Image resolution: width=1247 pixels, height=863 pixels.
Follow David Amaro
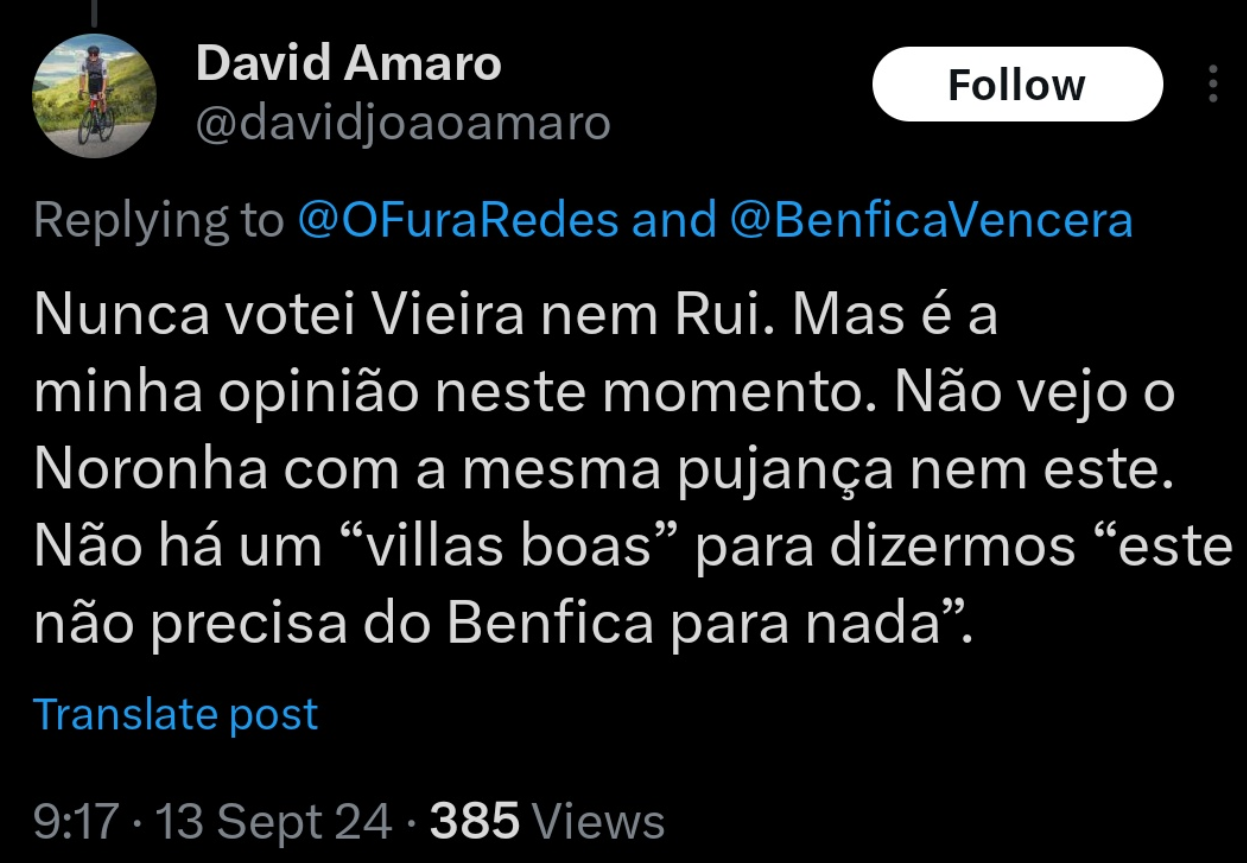[x=1017, y=85]
